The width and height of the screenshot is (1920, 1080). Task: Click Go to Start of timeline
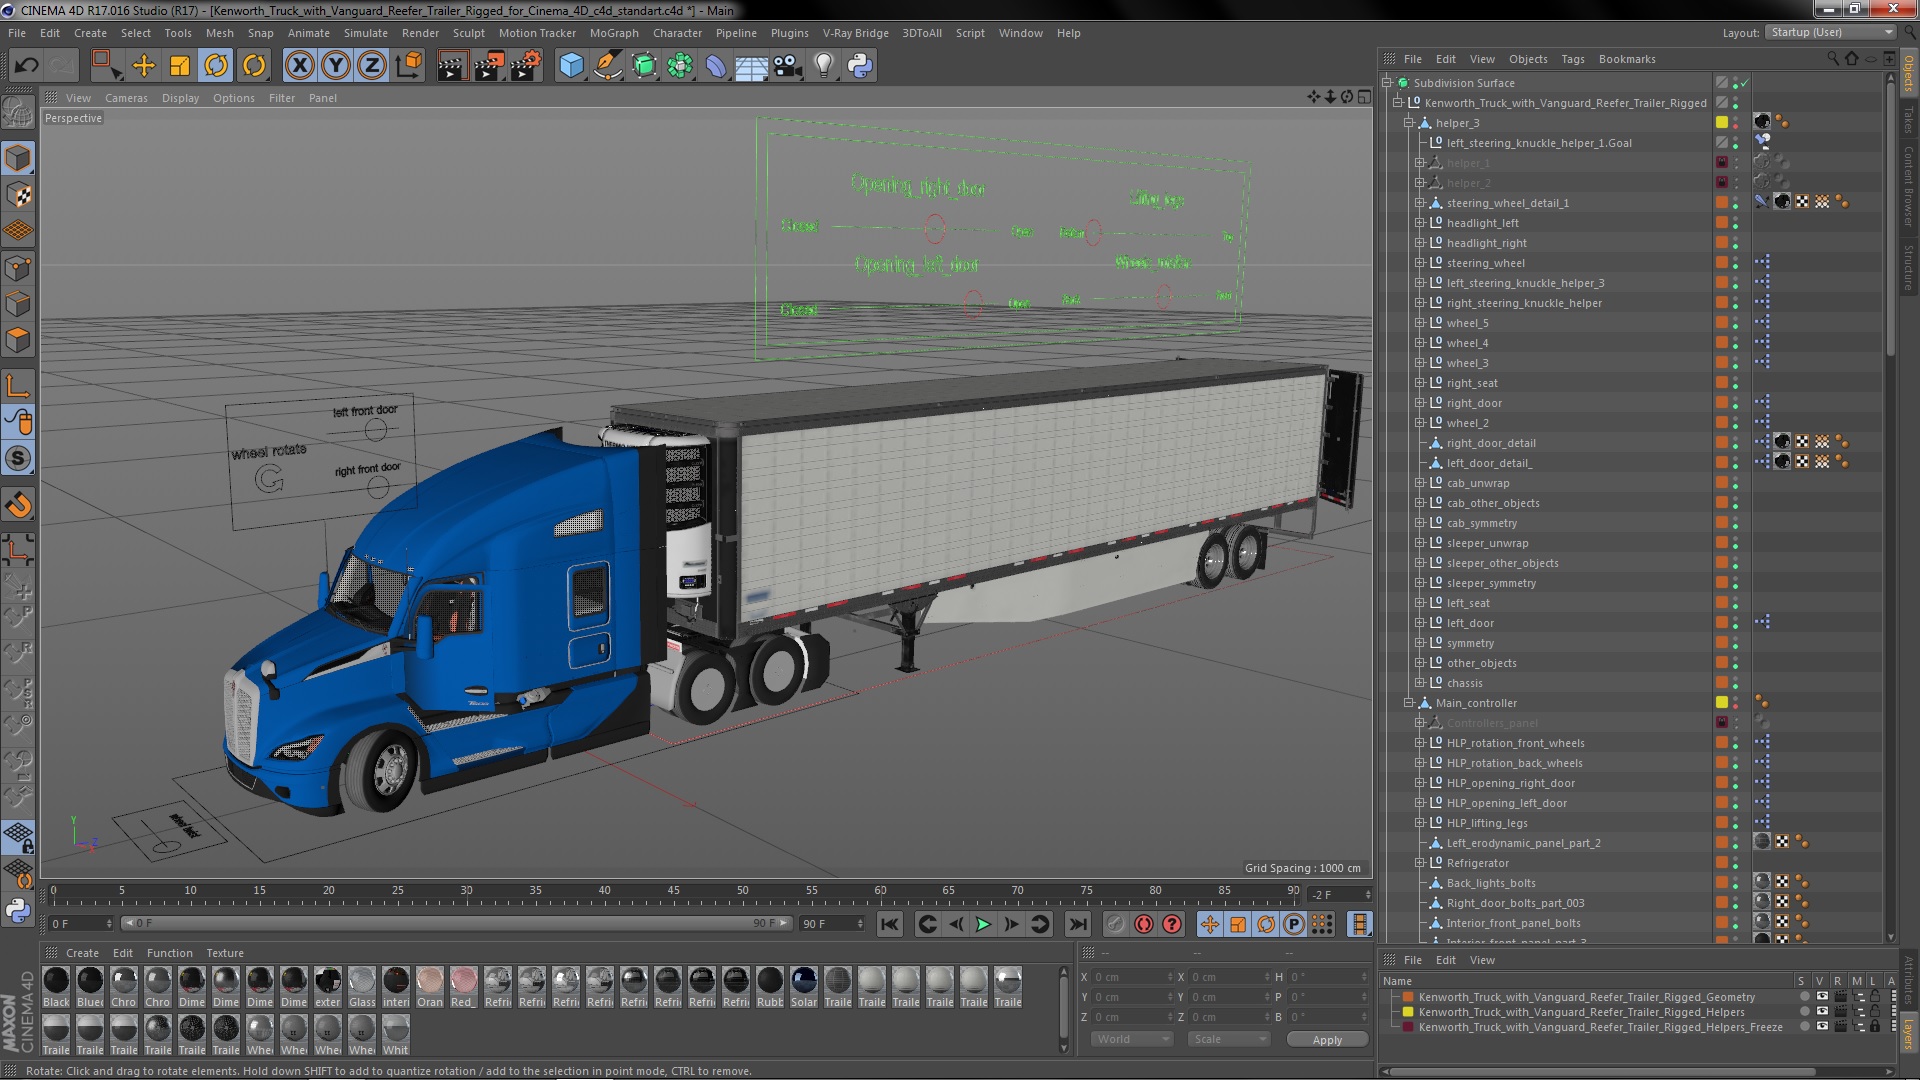pos(890,925)
